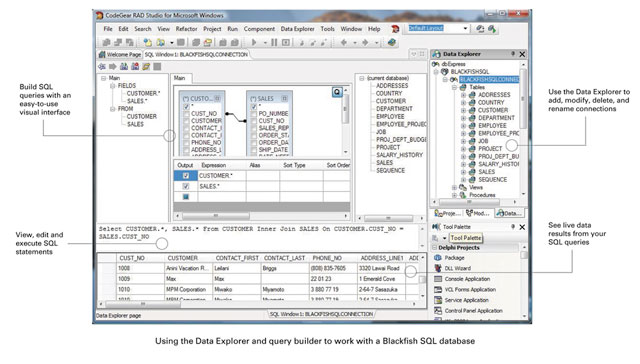Screen dimensions: 640x364
Task: Click the globe Help icon ending the toolbar
Action: pos(392,42)
